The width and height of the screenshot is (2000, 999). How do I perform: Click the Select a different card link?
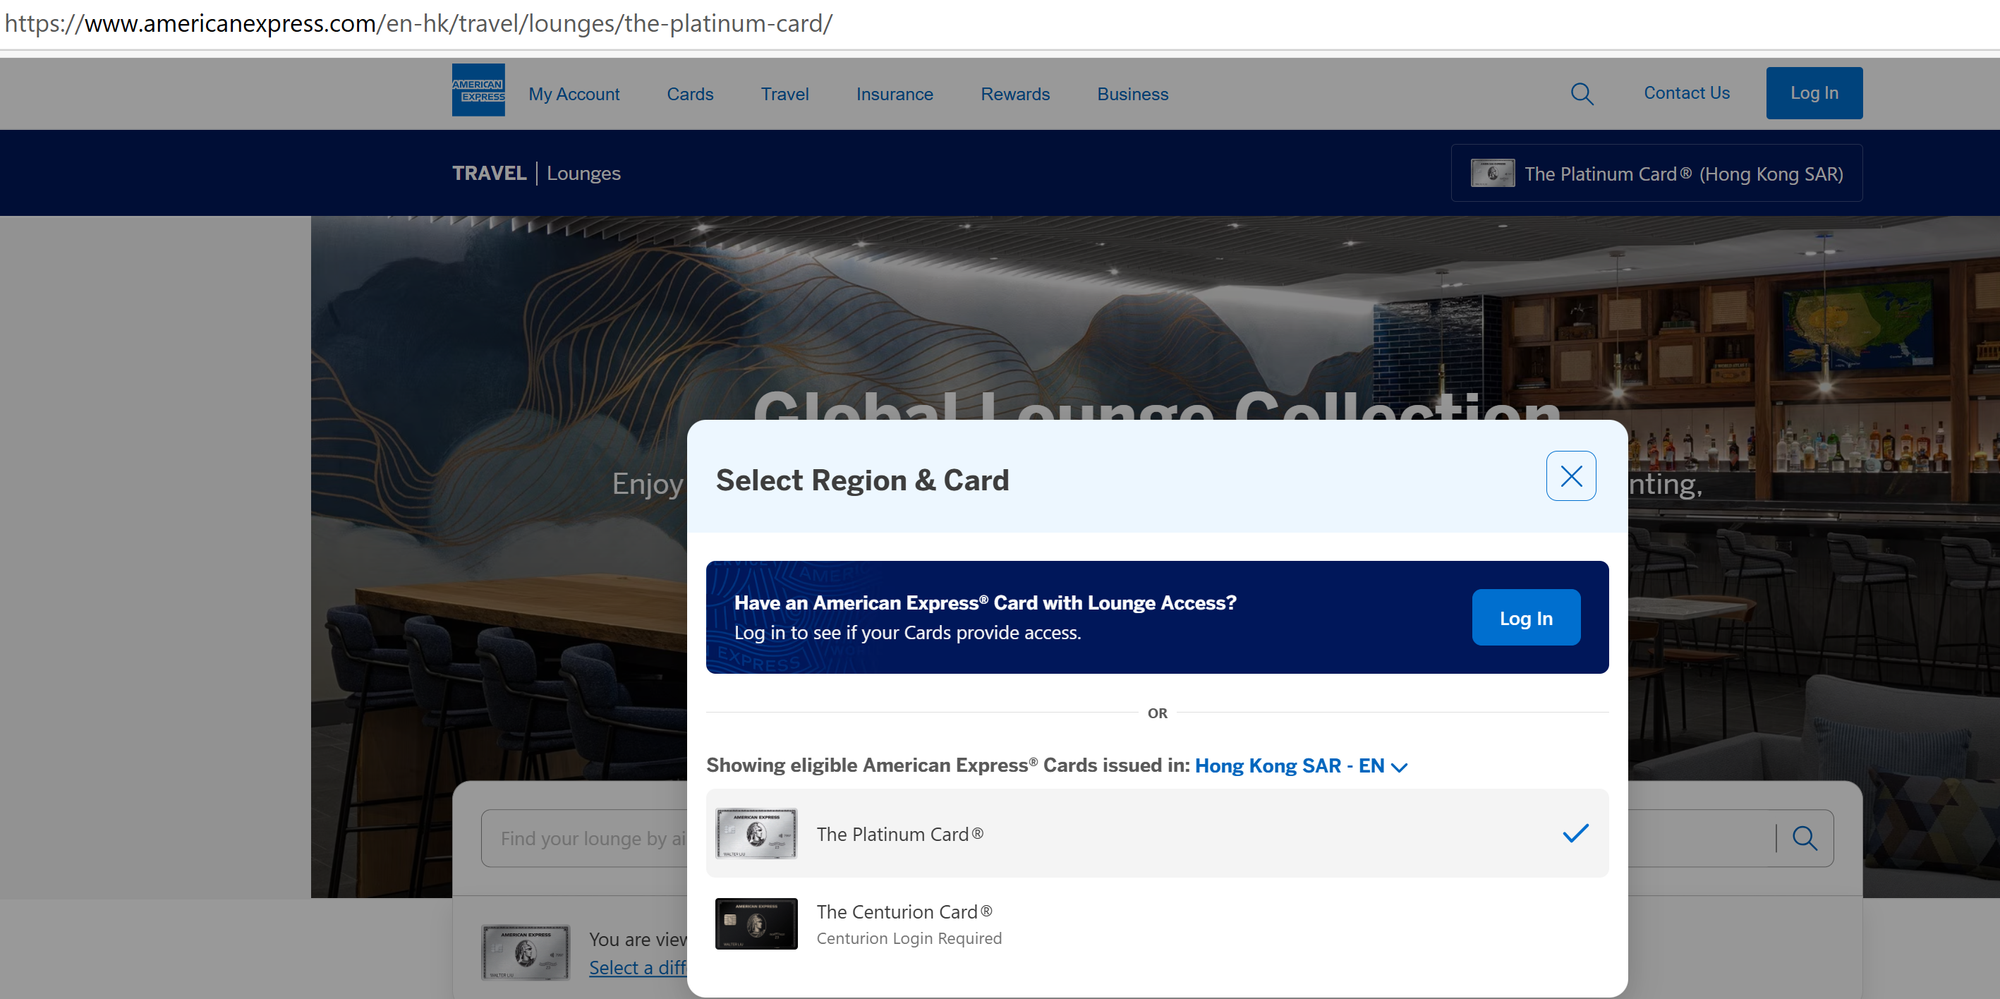(x=638, y=968)
